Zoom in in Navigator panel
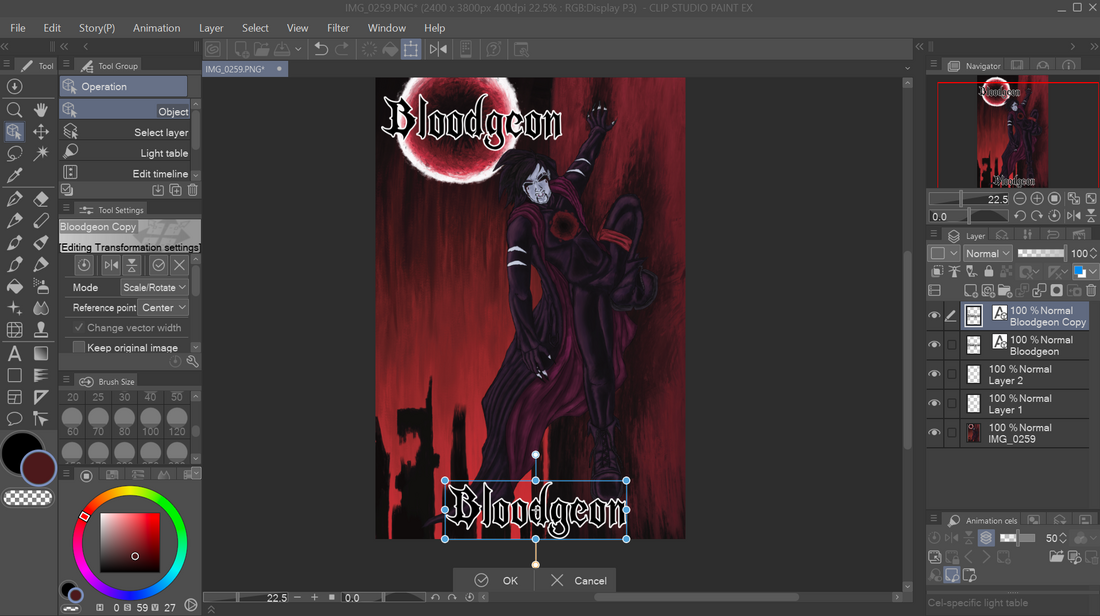This screenshot has height=616, width=1100. coord(1037,199)
